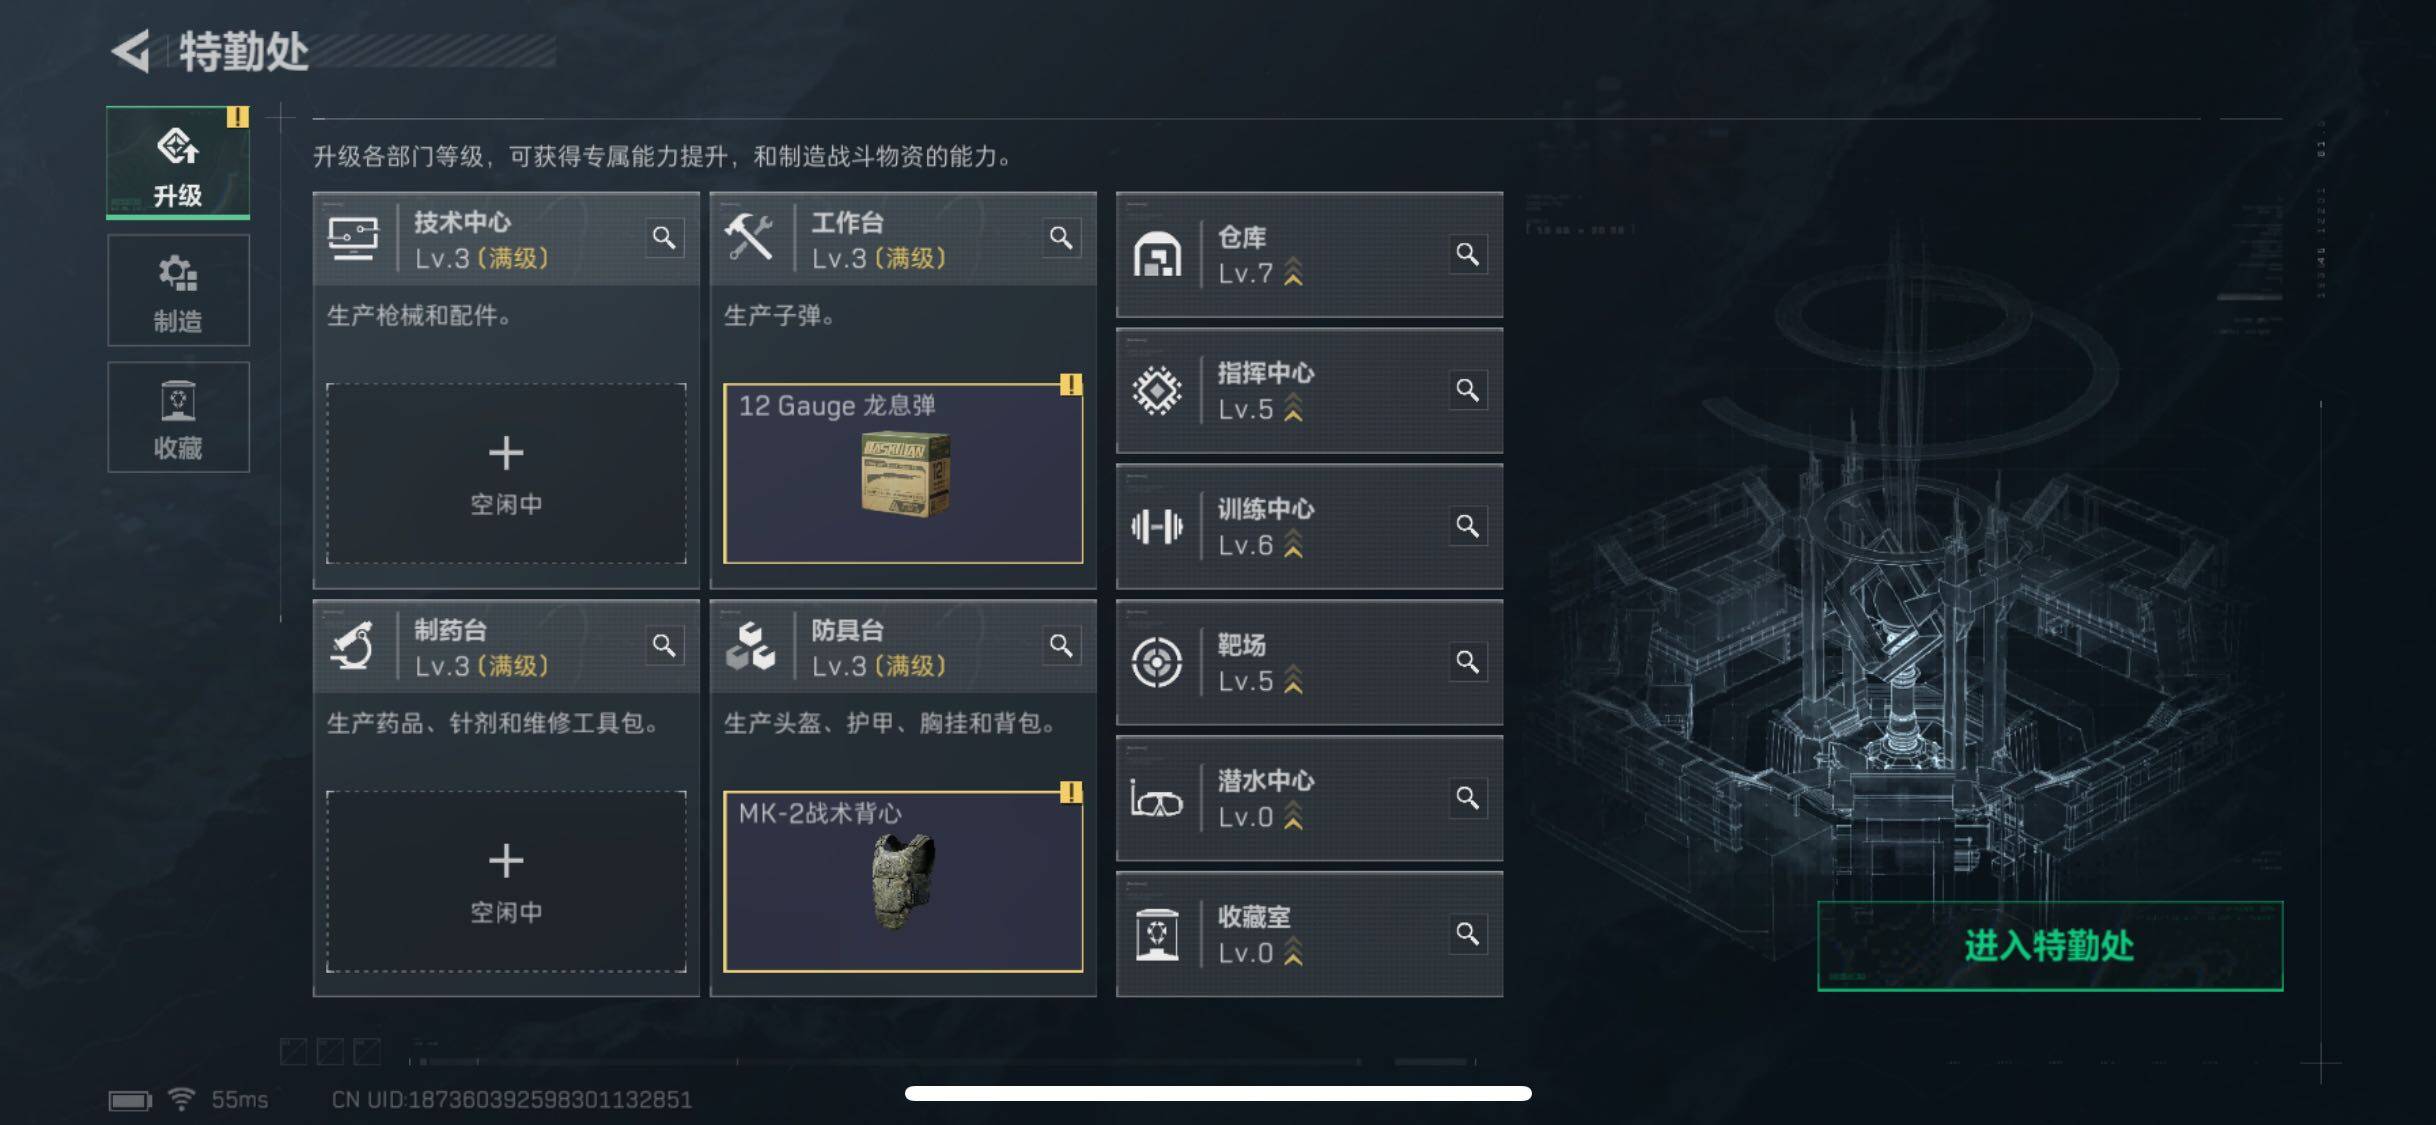This screenshot has height=1125, width=2436.
Task: Collect the MK-2战术背心 armor item
Action: pos(903,882)
